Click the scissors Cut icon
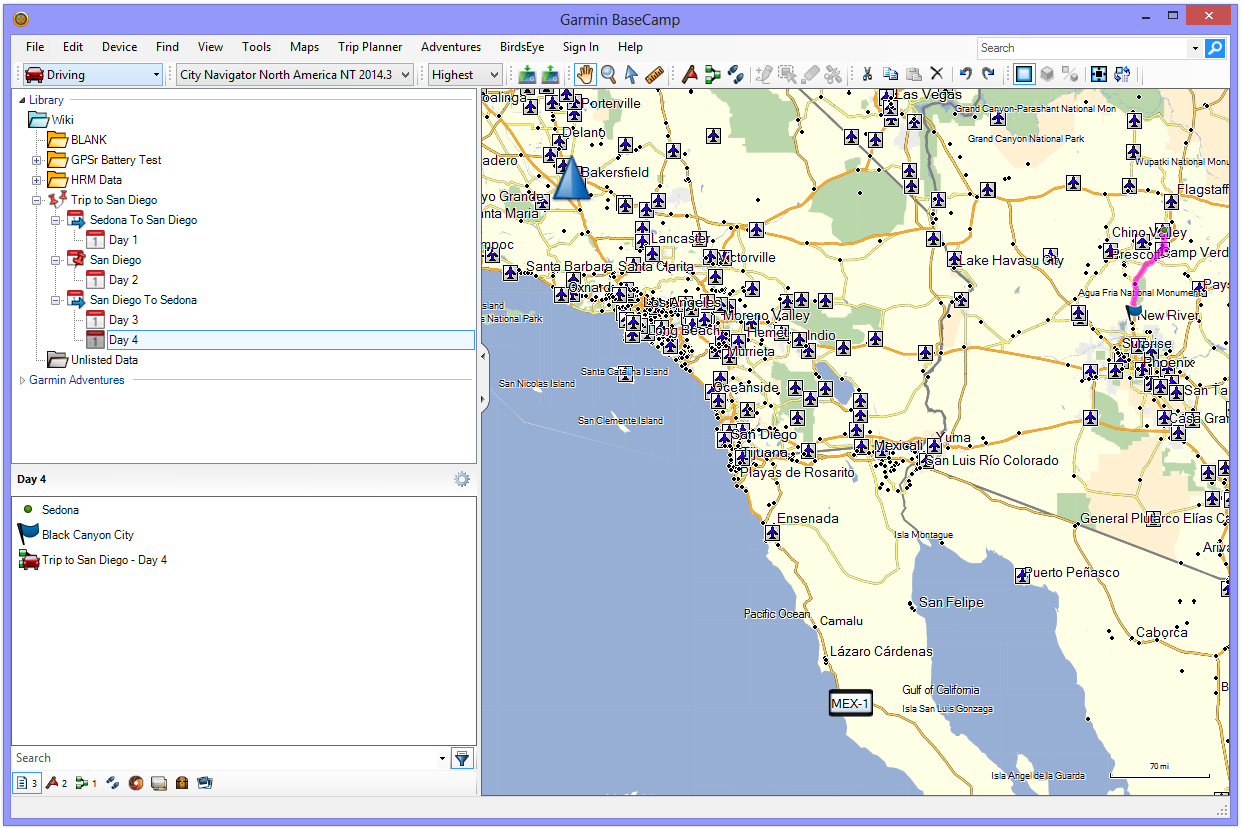1242x828 pixels. click(867, 74)
